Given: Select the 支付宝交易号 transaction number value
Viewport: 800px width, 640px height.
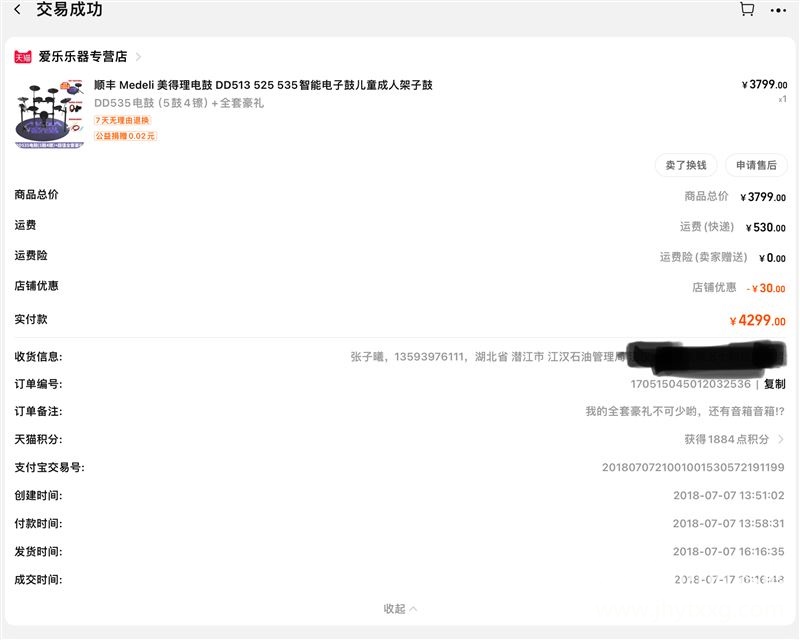Looking at the screenshot, I should point(693,467).
